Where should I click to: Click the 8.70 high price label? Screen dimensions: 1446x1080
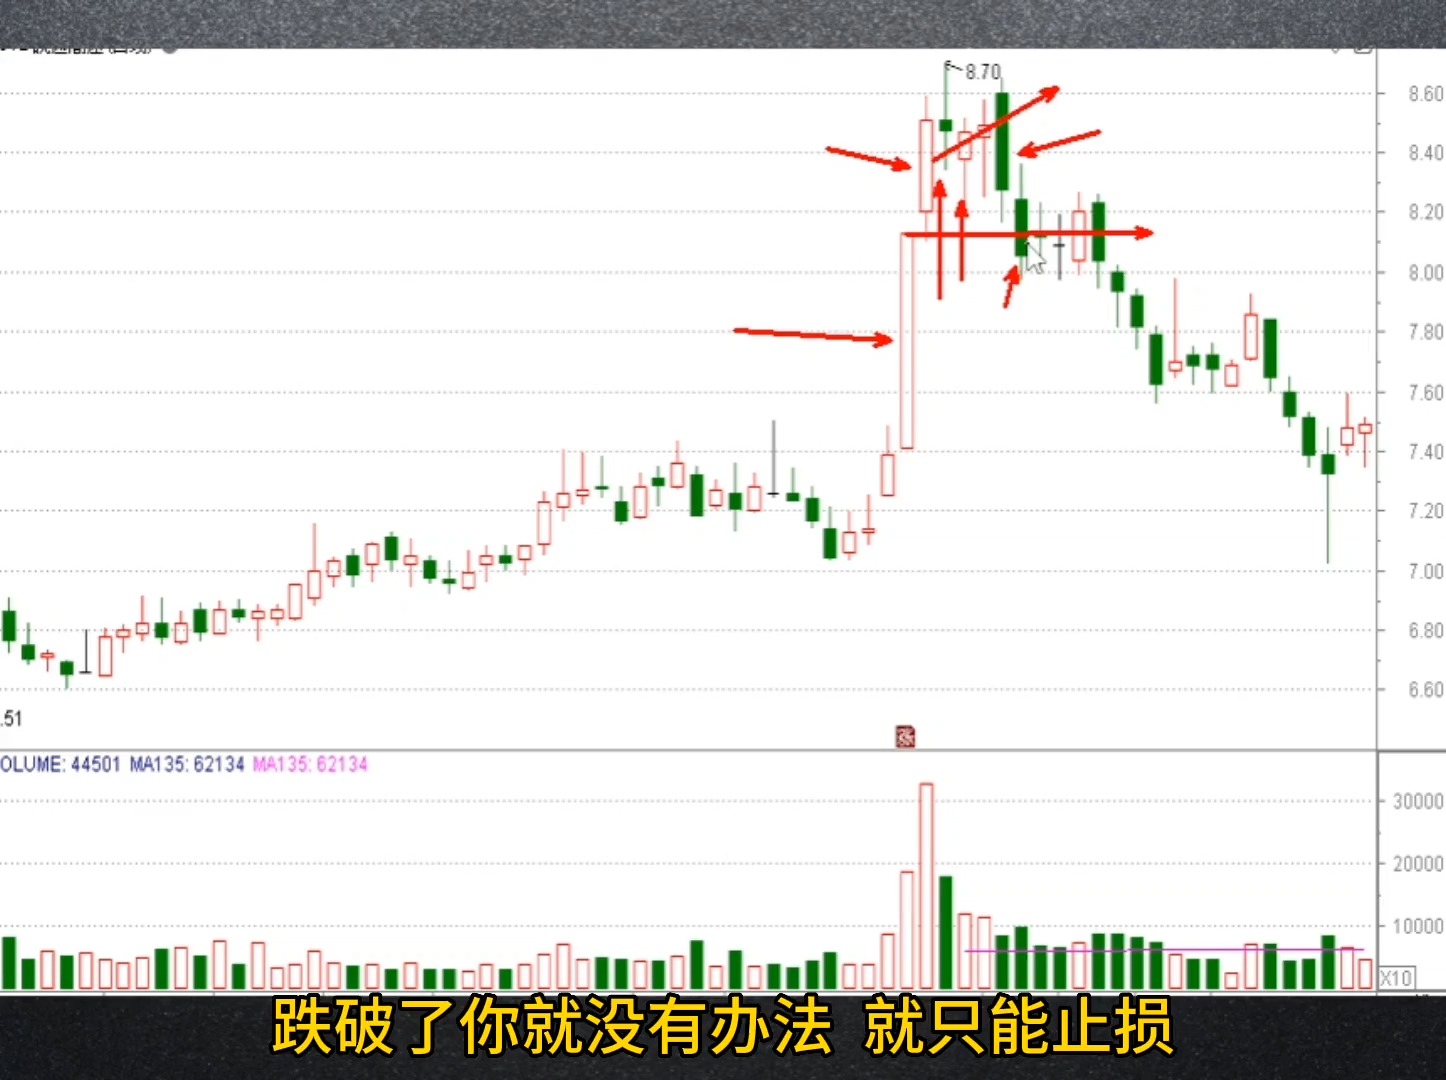pos(982,72)
